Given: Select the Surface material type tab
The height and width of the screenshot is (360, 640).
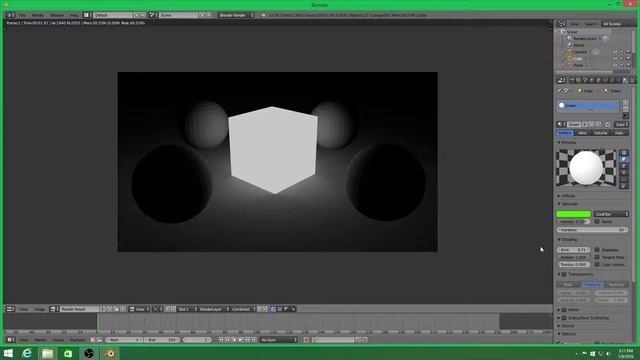Looking at the screenshot, I should (x=565, y=133).
